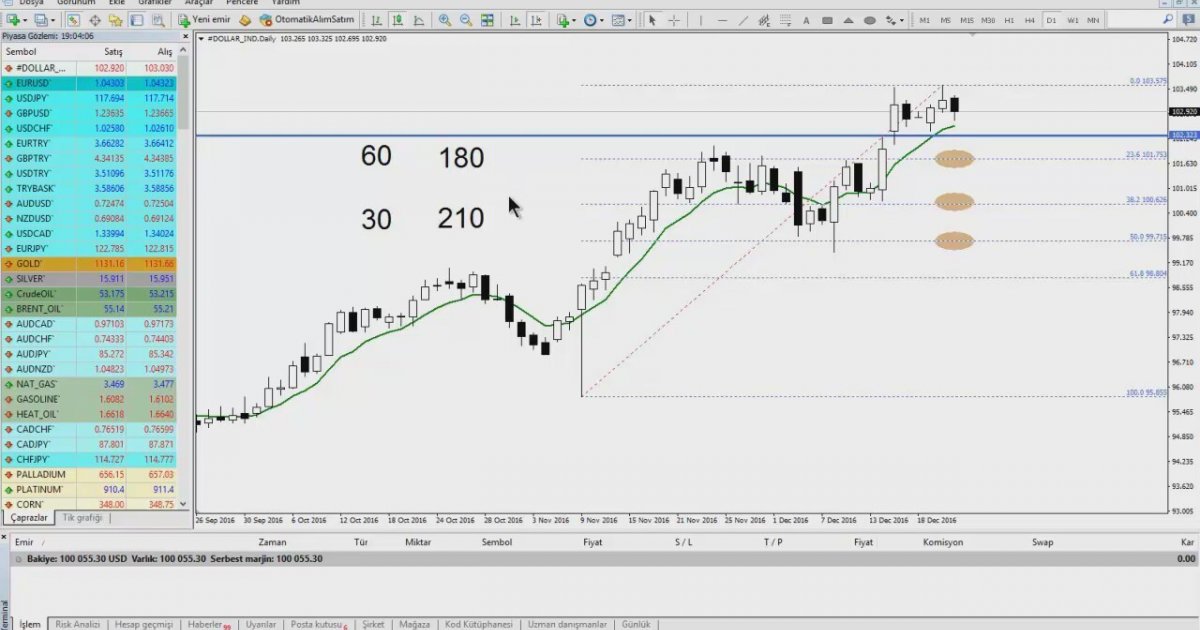
Task: Select the CrudeOIL symbol row
Action: click(90, 294)
